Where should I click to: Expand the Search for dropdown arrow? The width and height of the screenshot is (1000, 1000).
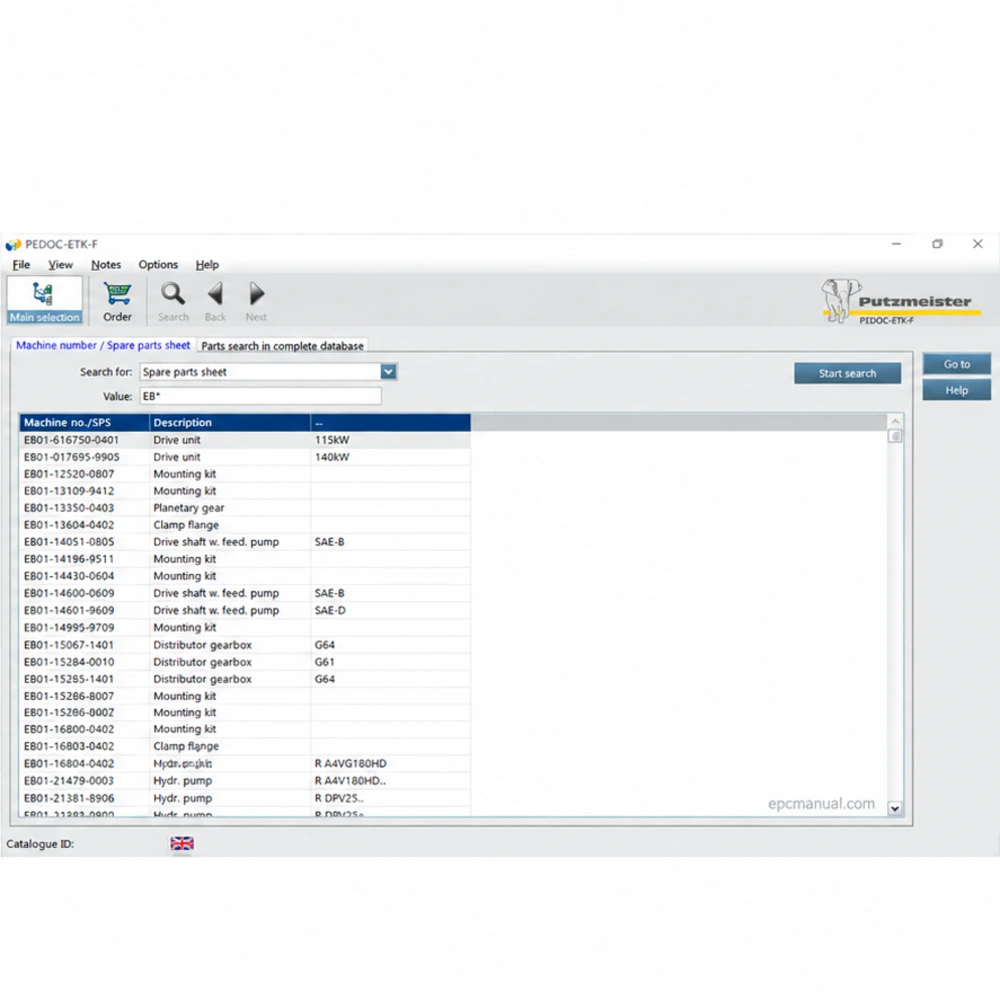pos(388,372)
